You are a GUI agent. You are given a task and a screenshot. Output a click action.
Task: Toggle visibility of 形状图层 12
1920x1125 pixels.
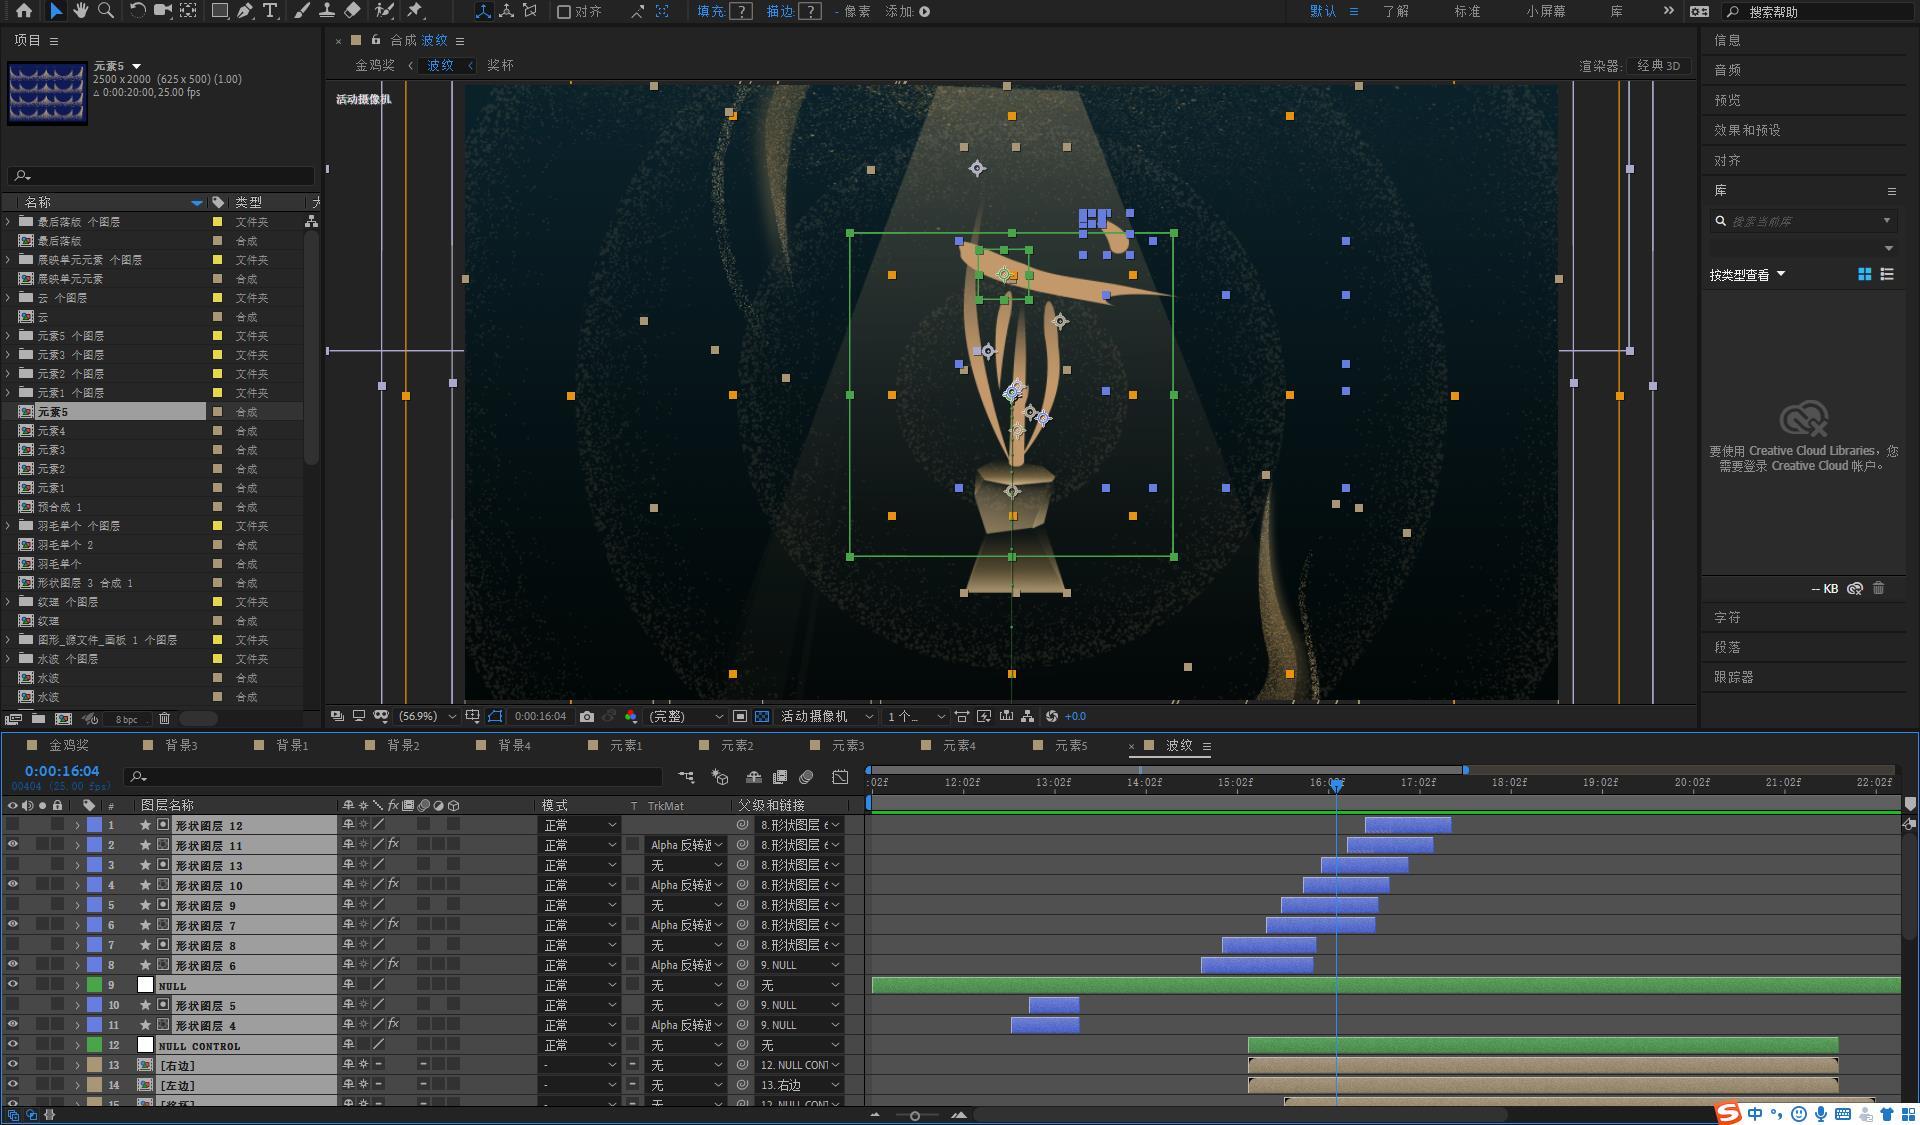click(x=13, y=825)
